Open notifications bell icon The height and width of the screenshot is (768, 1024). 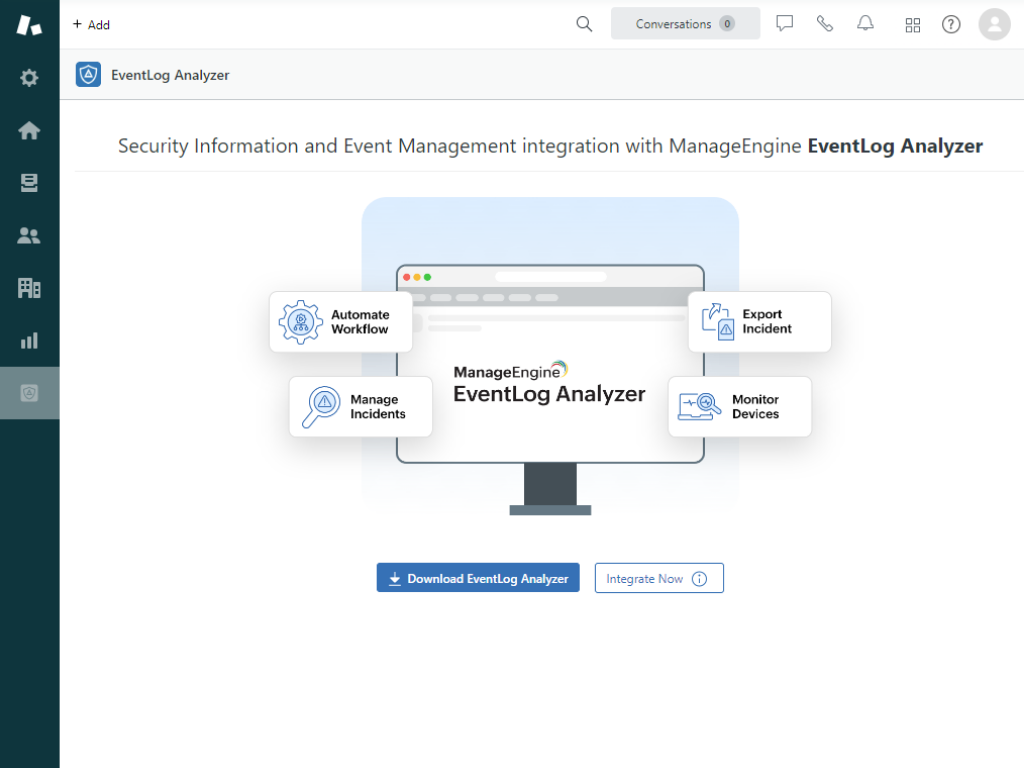point(865,24)
